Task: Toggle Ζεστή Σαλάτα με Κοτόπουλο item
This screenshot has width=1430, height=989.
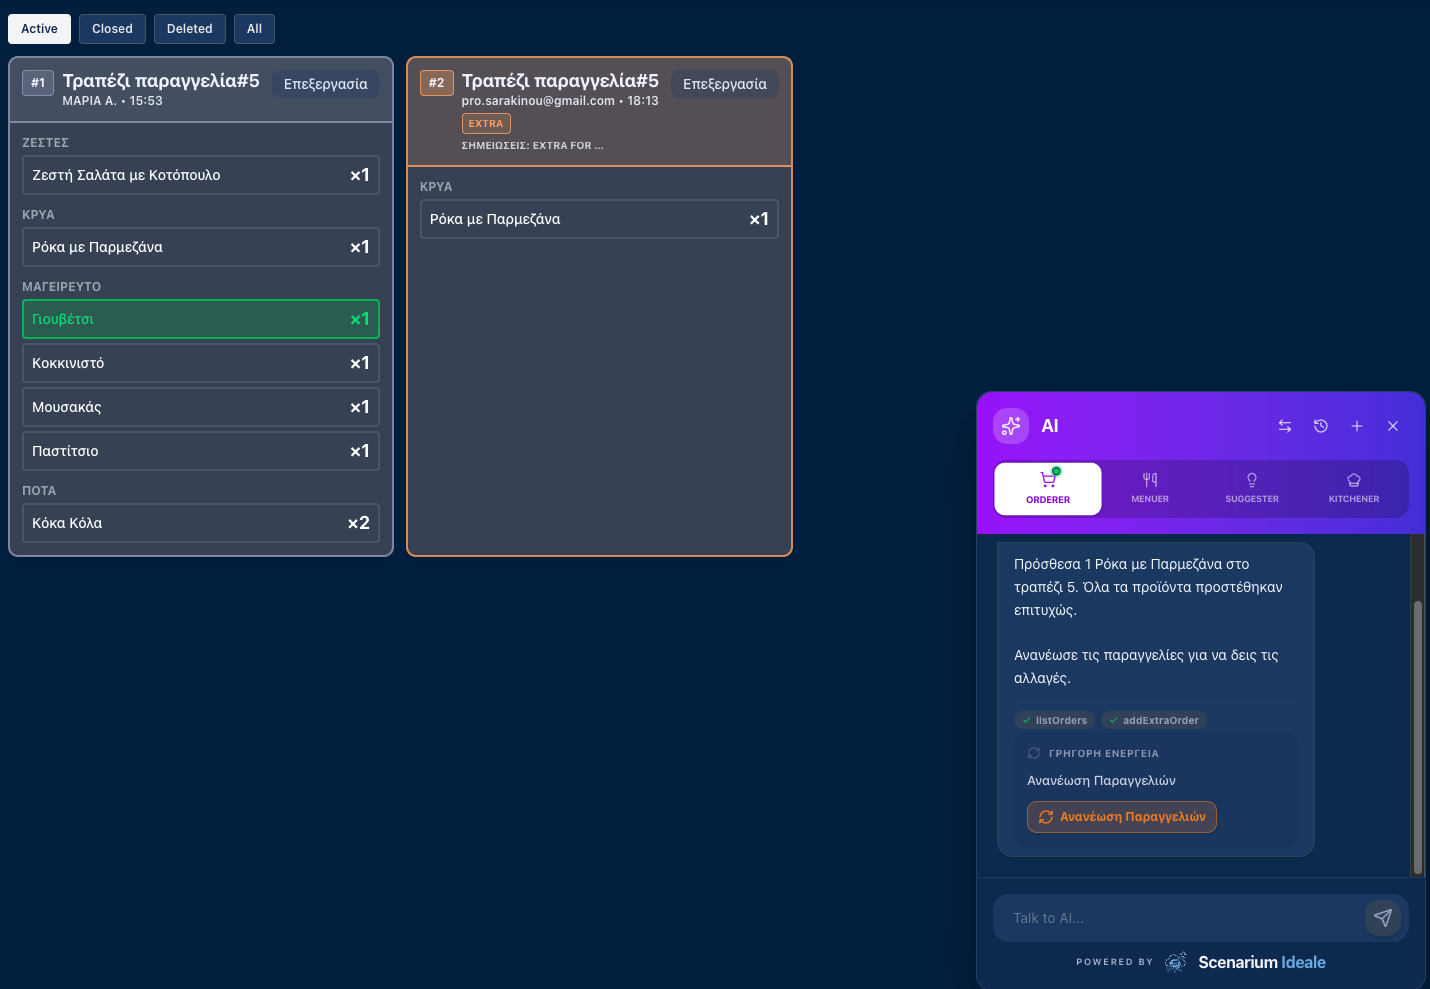Action: (201, 175)
